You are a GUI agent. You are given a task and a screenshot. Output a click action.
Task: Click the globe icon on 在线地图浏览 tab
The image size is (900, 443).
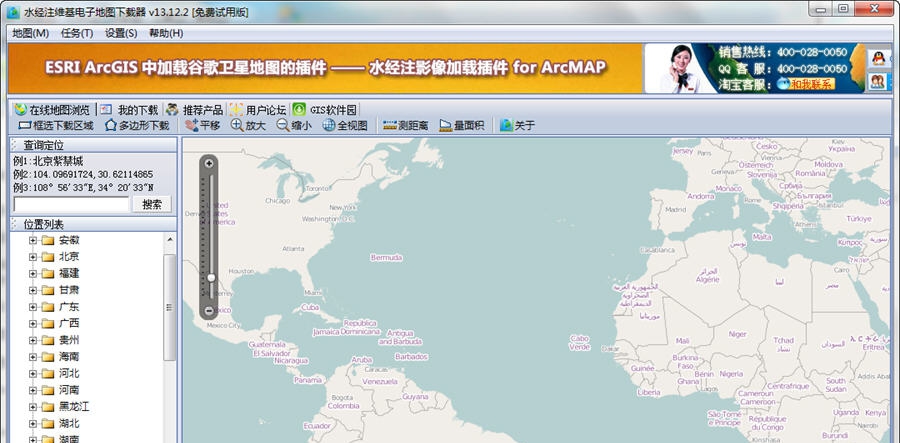(x=21, y=109)
